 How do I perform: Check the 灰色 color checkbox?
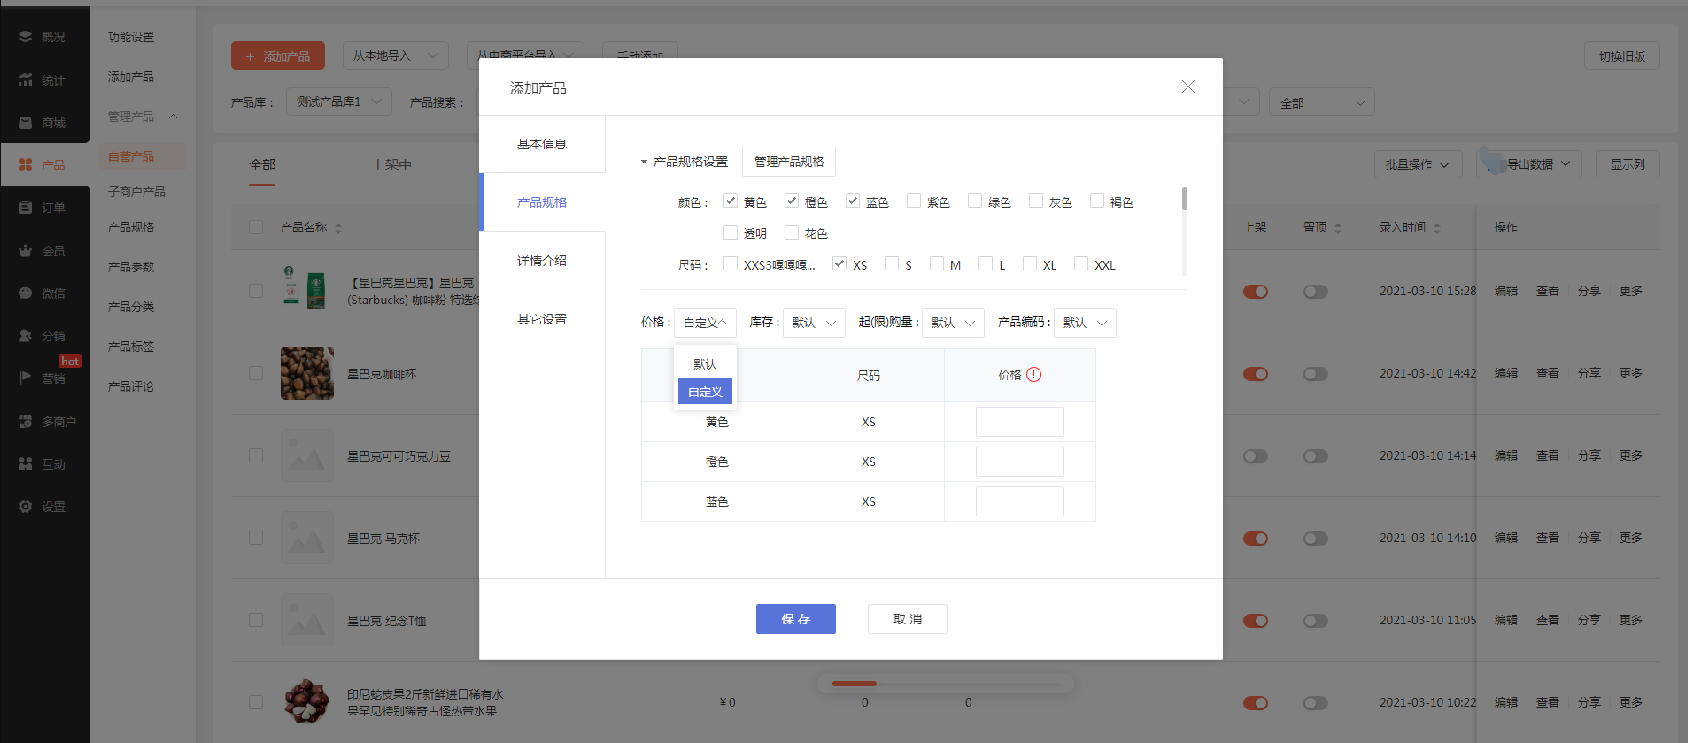(x=1035, y=201)
